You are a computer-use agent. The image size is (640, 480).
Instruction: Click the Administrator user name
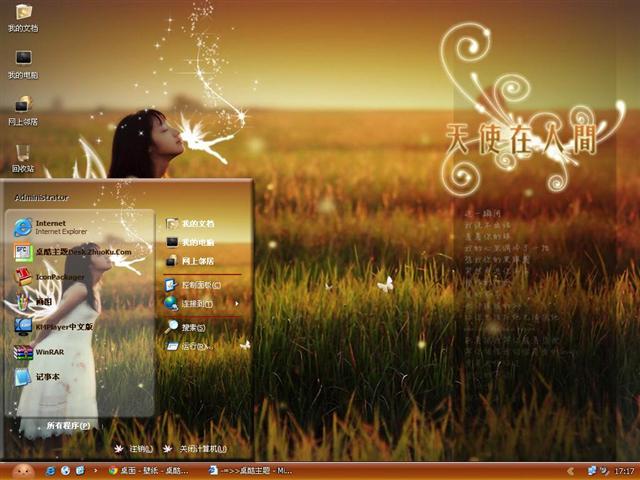pyautogui.click(x=41, y=198)
